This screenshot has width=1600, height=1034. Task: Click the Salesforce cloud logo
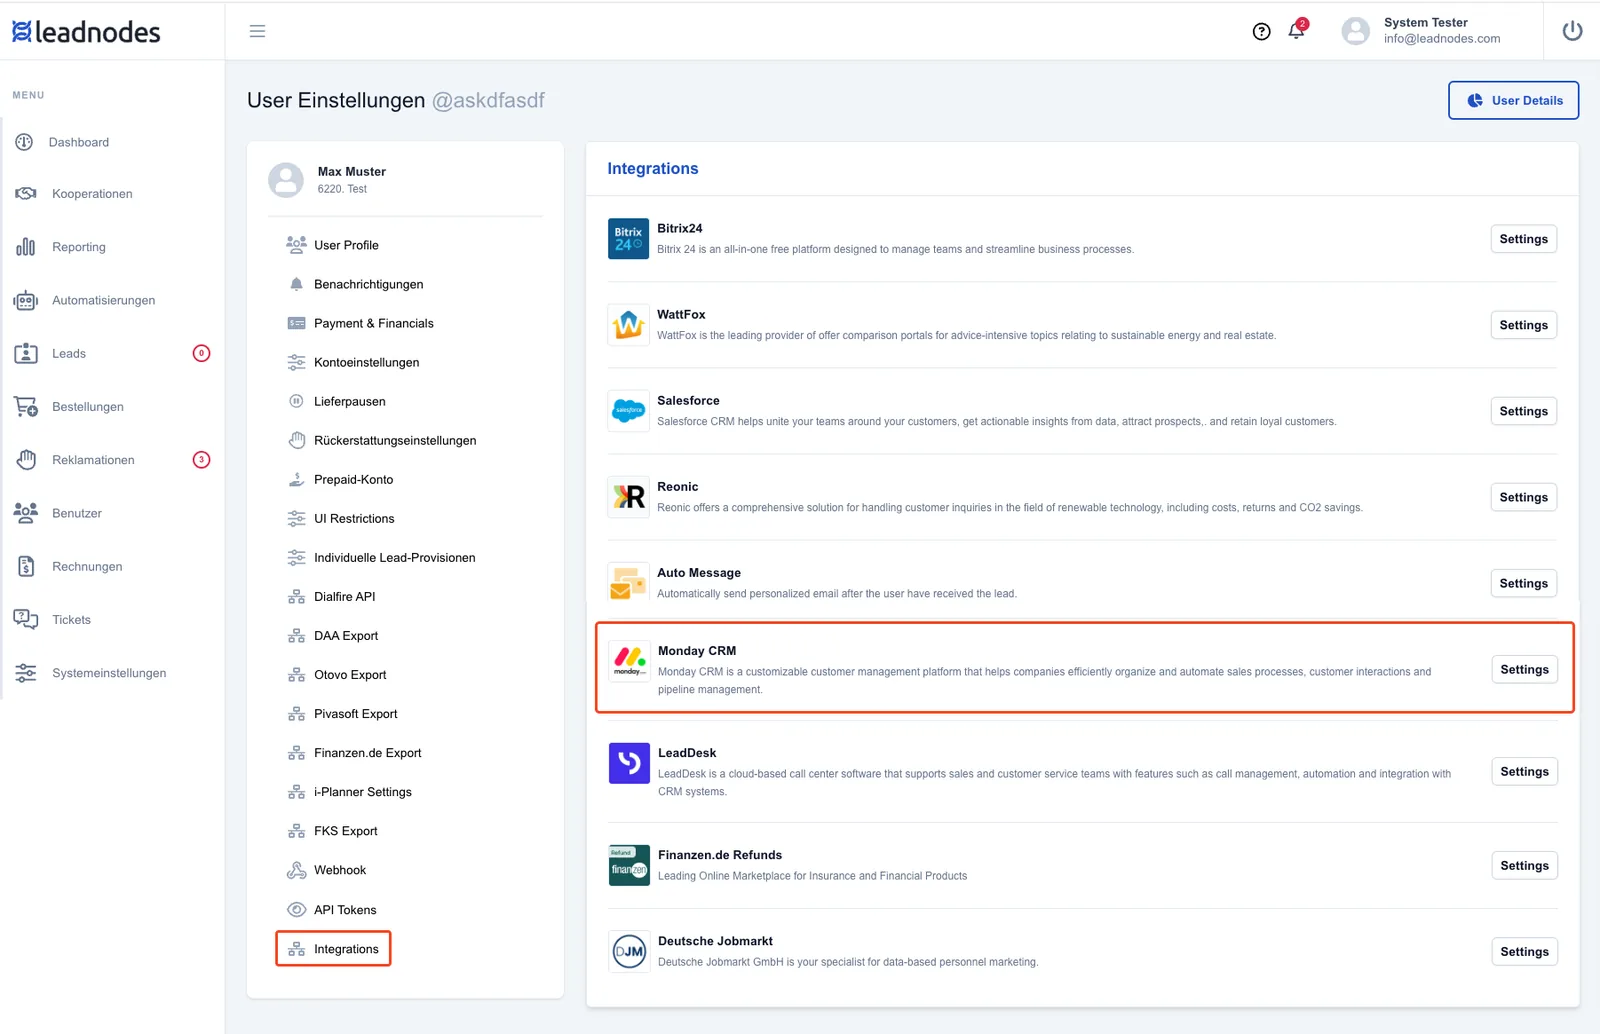pyautogui.click(x=628, y=411)
